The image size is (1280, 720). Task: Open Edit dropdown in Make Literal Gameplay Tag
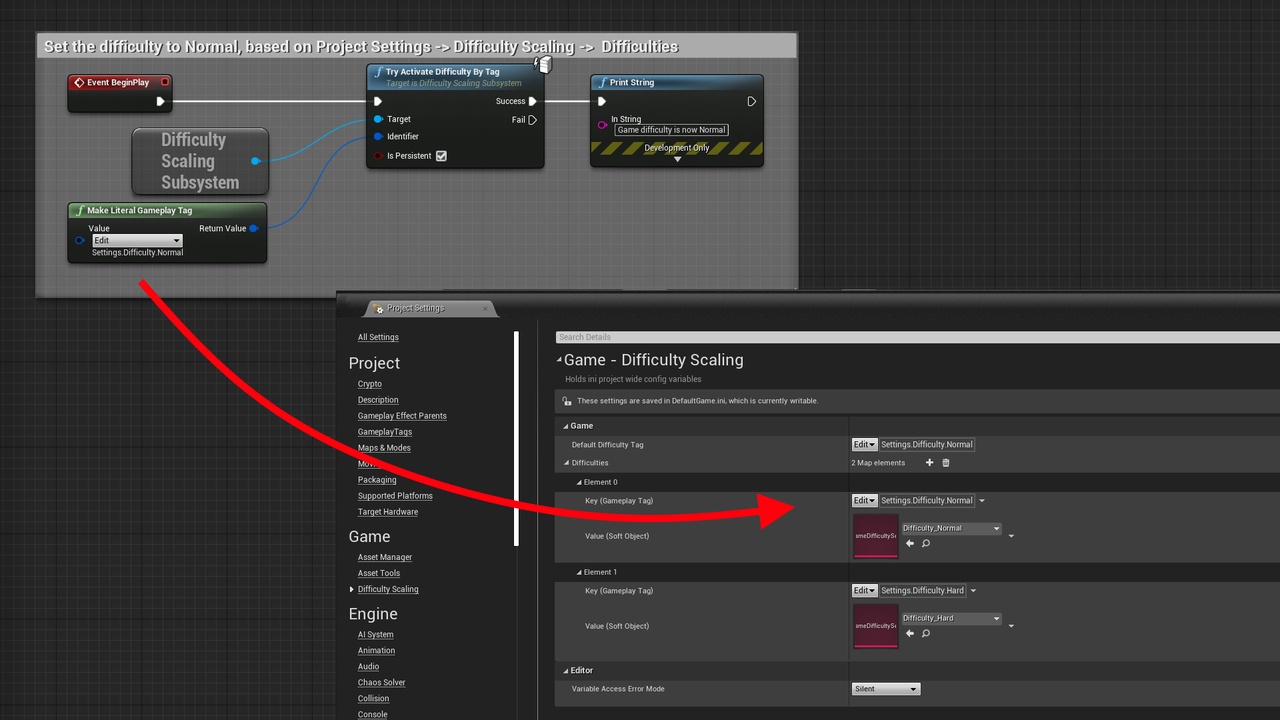tap(137, 241)
